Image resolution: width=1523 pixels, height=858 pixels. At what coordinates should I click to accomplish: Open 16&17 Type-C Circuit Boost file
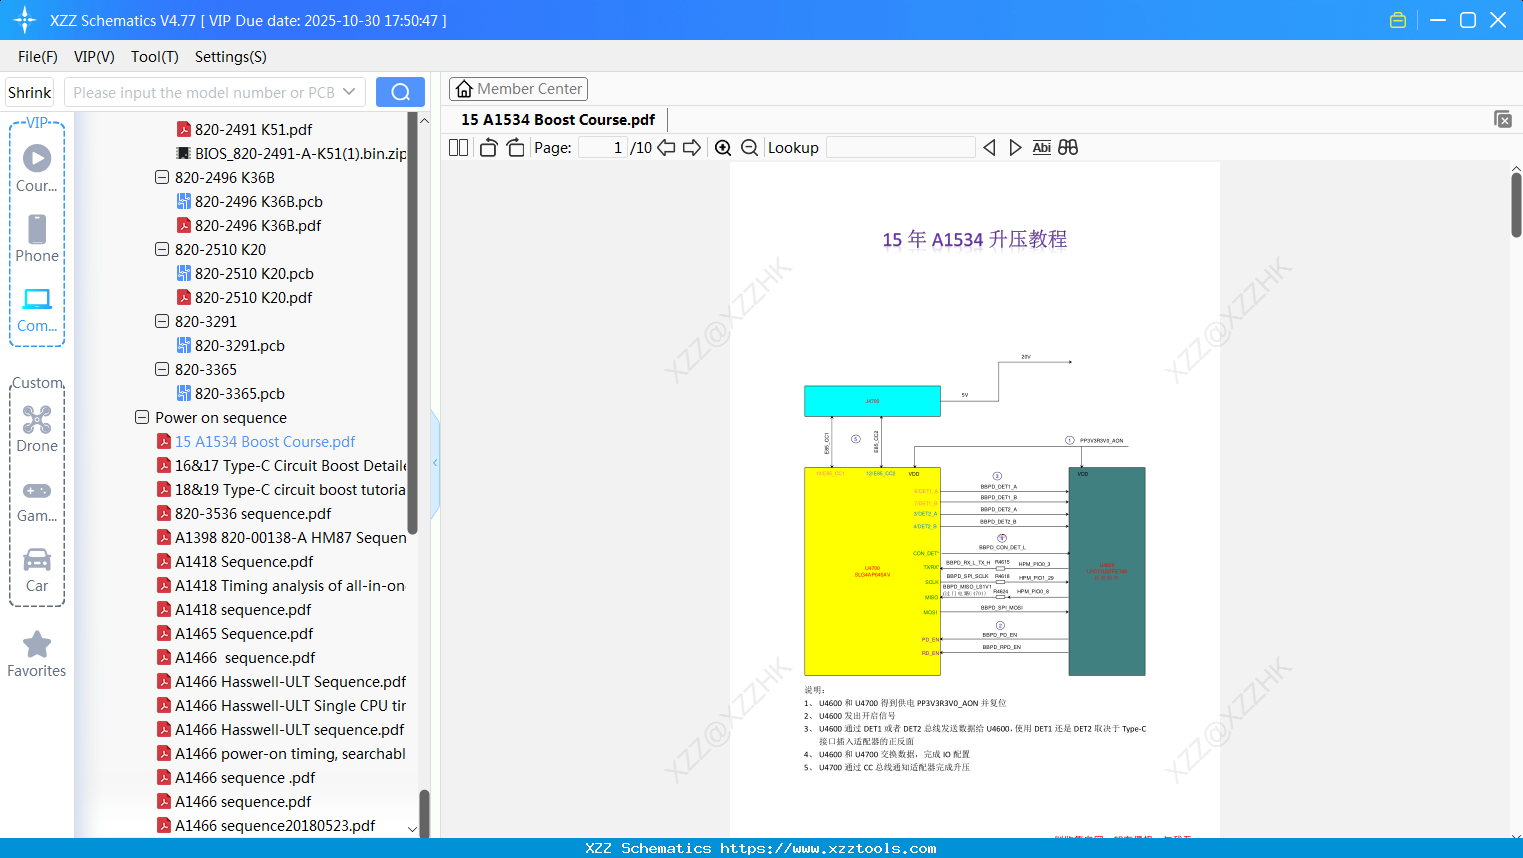[291, 465]
